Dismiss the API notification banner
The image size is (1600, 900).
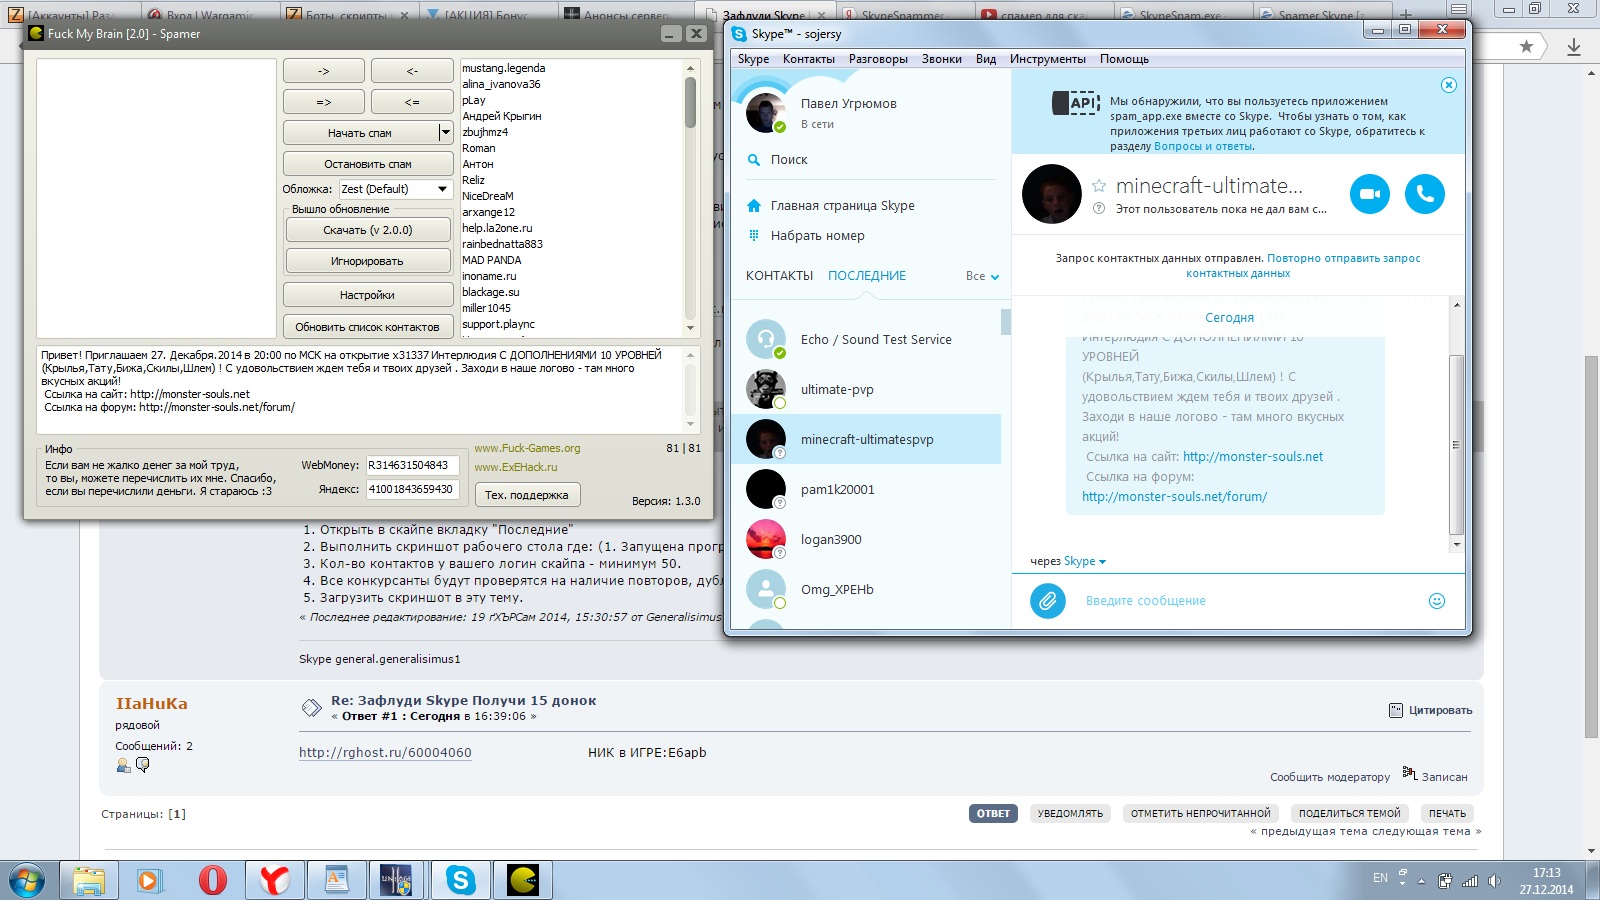point(1448,85)
